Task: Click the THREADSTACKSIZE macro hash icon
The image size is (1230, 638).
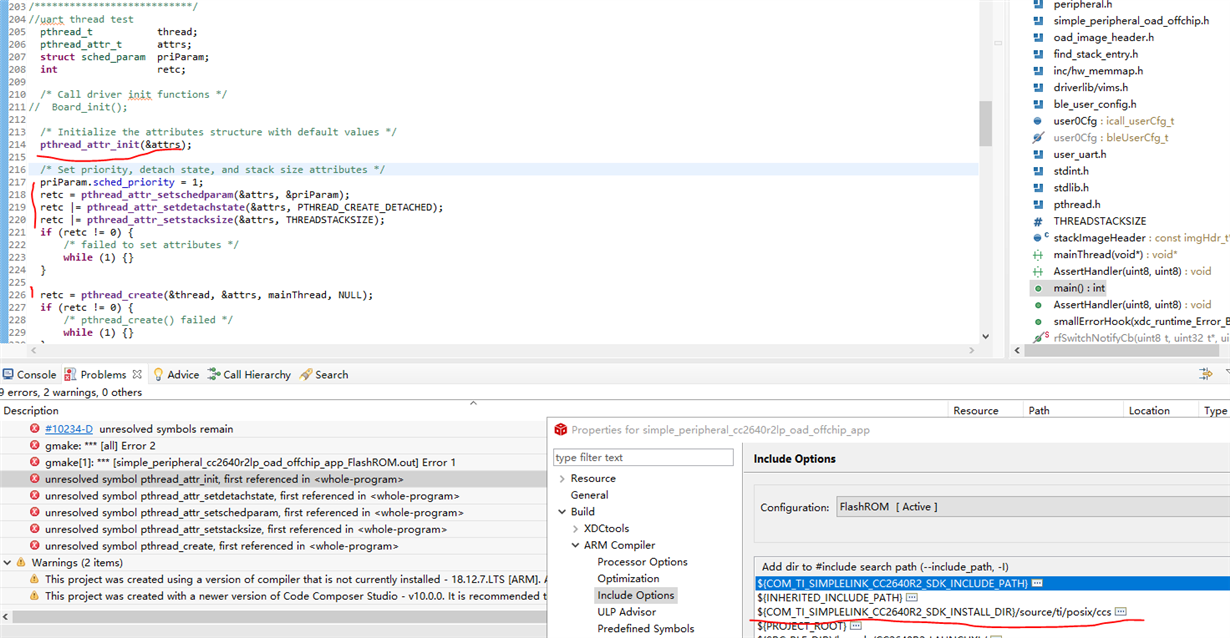Action: tap(1038, 221)
